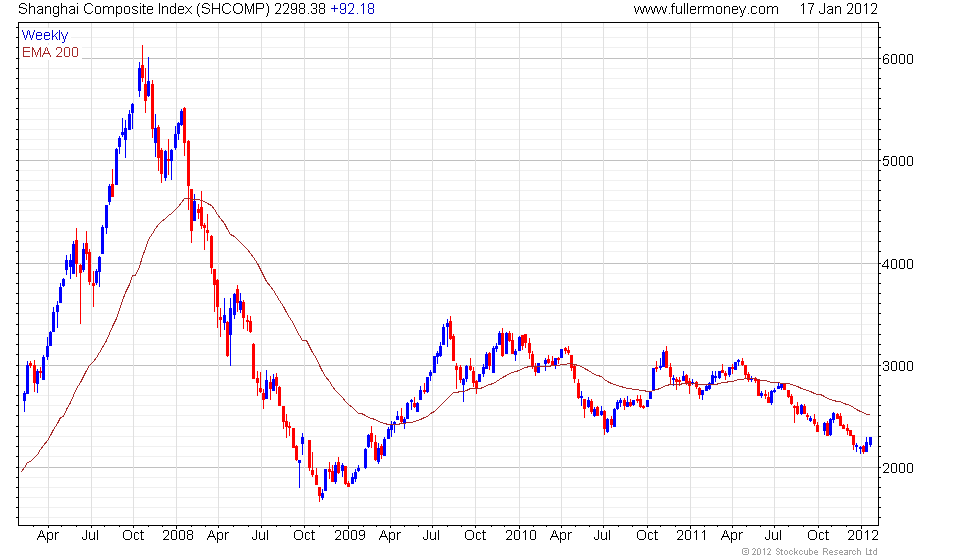
Task: Open the www.fullermoney.com link text
Action: pyautogui.click(x=706, y=9)
